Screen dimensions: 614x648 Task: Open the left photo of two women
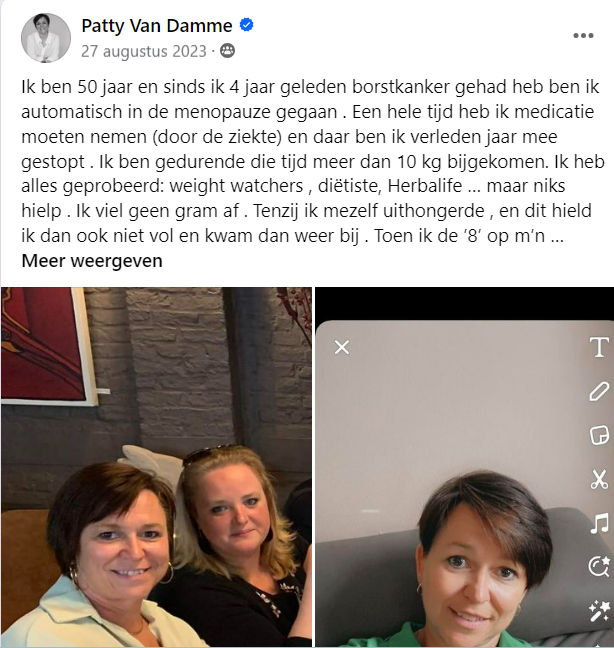pyautogui.click(x=156, y=467)
